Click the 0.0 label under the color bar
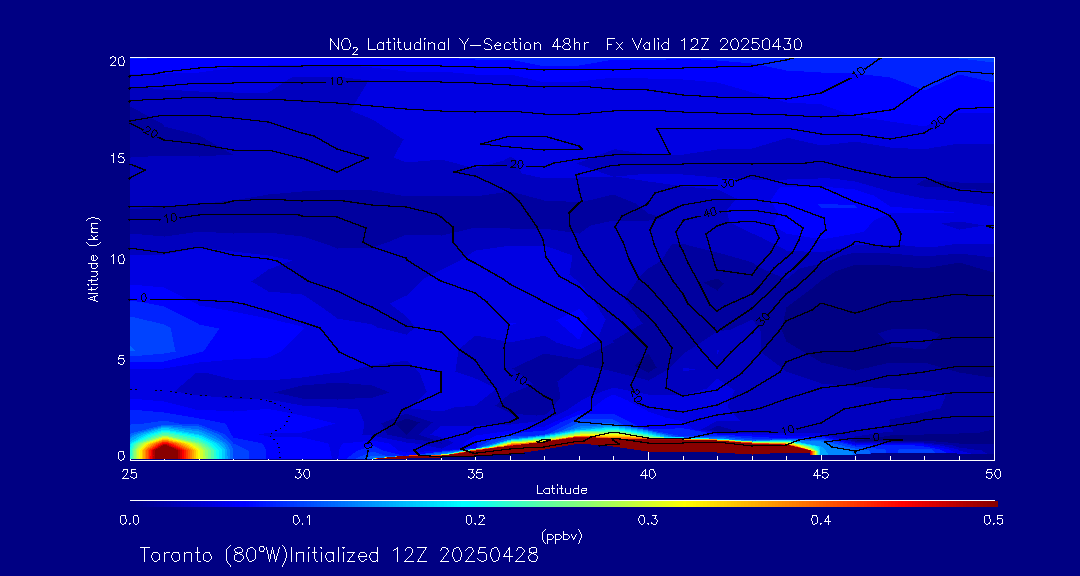The image size is (1080, 576). pyautogui.click(x=130, y=520)
